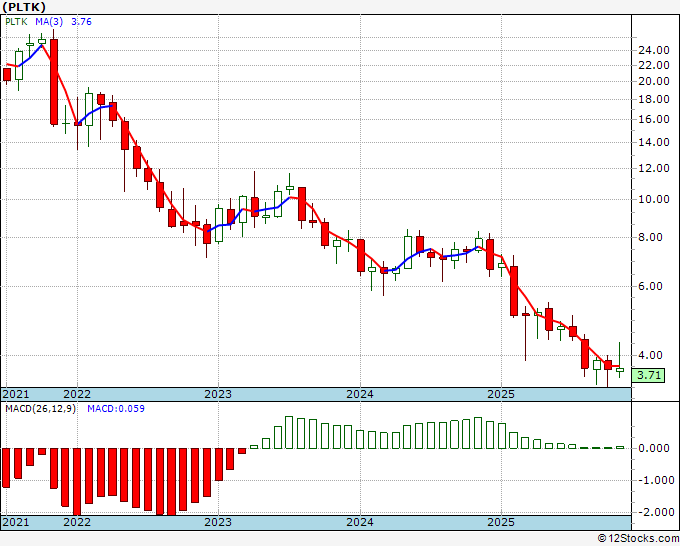Click 2024 on the MACD panel timeline
The height and width of the screenshot is (546, 680).
click(x=360, y=522)
